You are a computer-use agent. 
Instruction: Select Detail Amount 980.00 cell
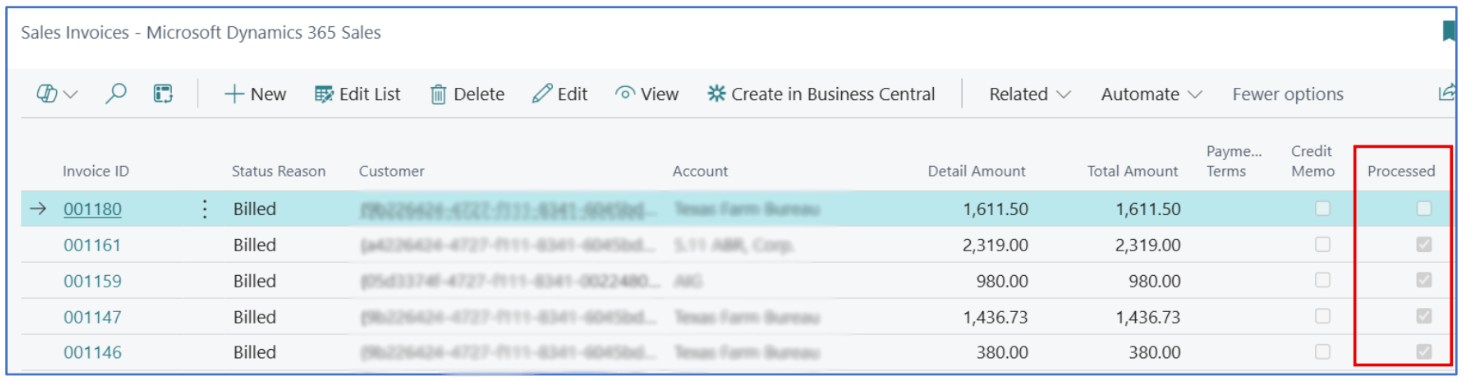[x=1002, y=281]
